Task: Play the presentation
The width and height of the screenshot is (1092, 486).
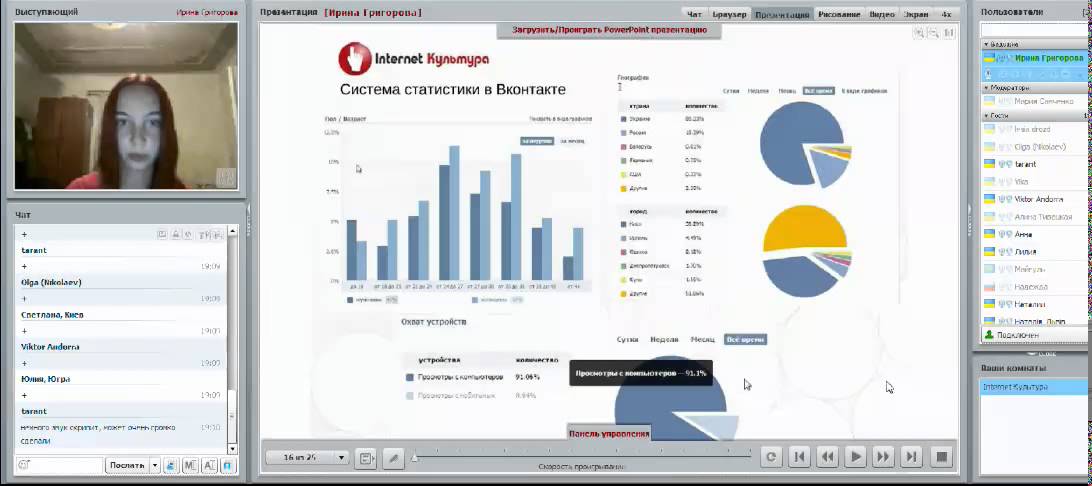Action: click(855, 457)
